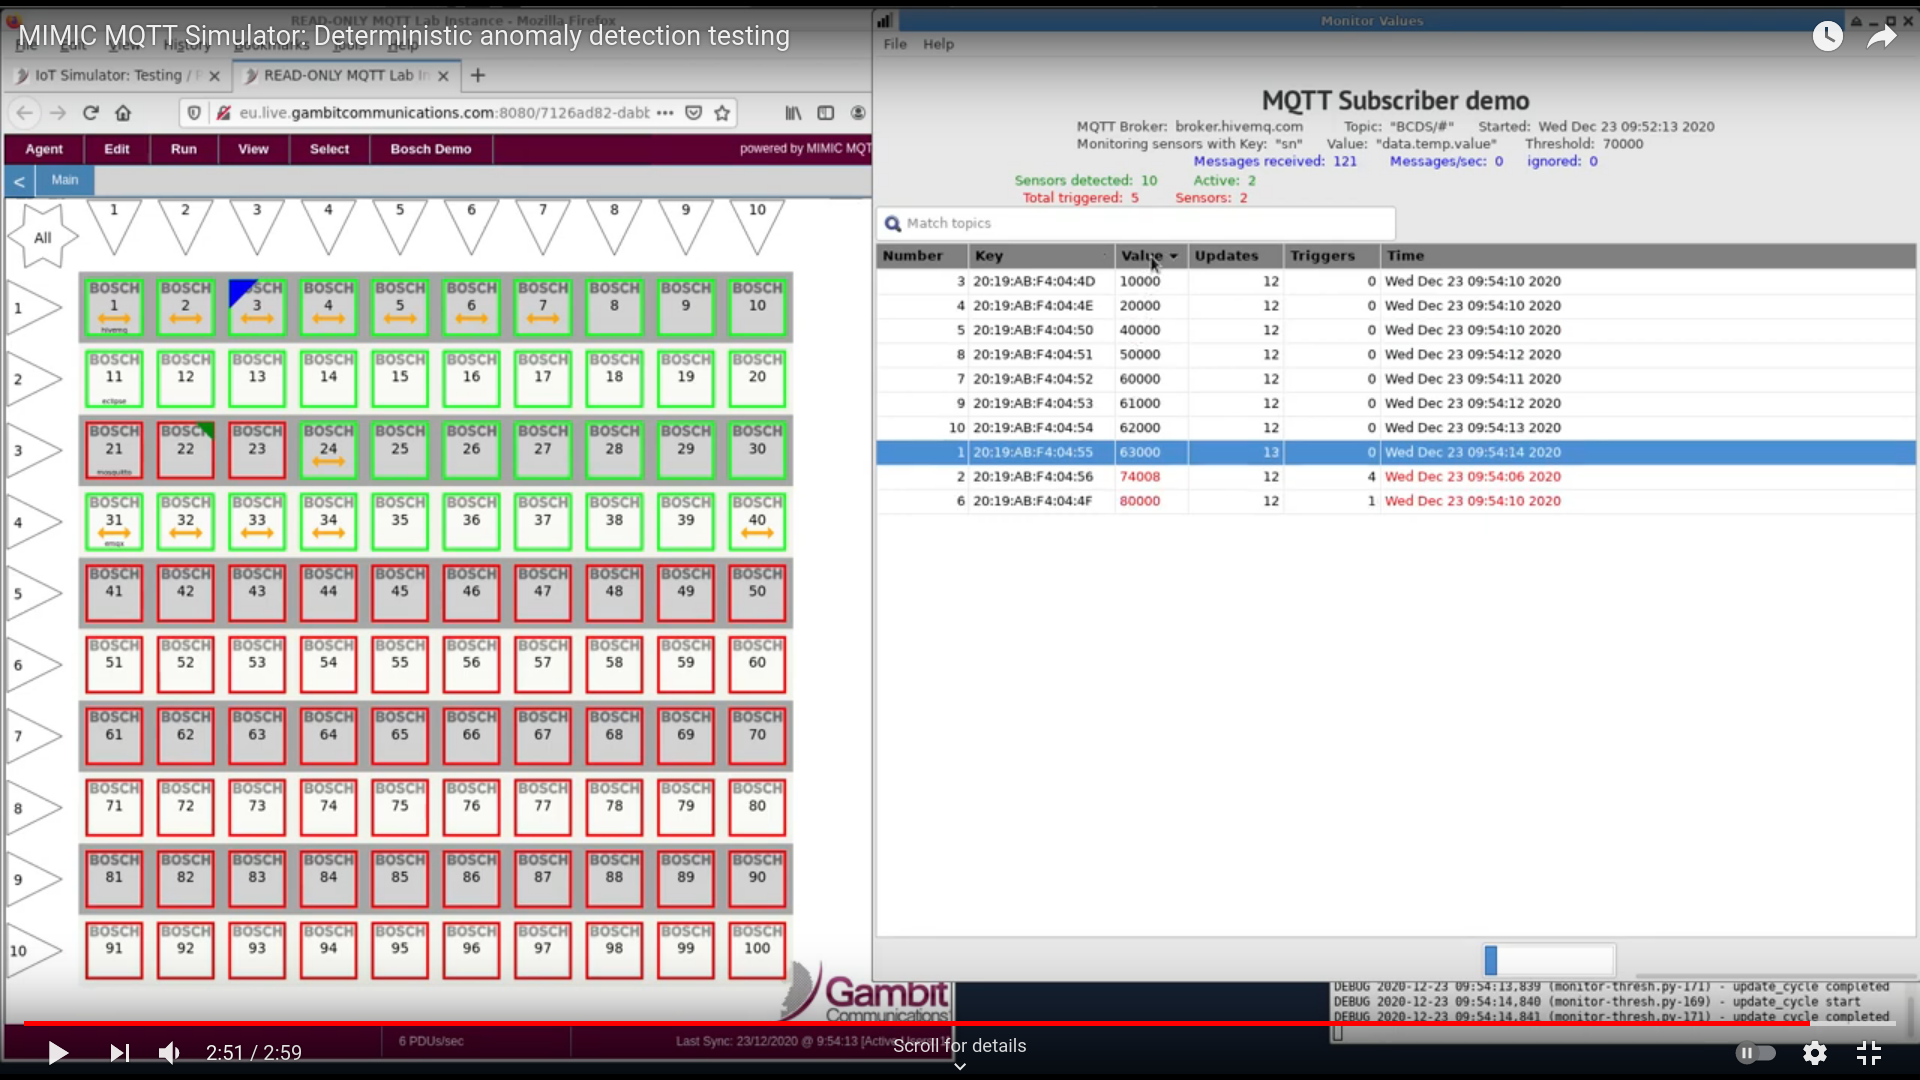This screenshot has height=1080, width=1920.
Task: Click the browser home icon
Action: tap(123, 113)
